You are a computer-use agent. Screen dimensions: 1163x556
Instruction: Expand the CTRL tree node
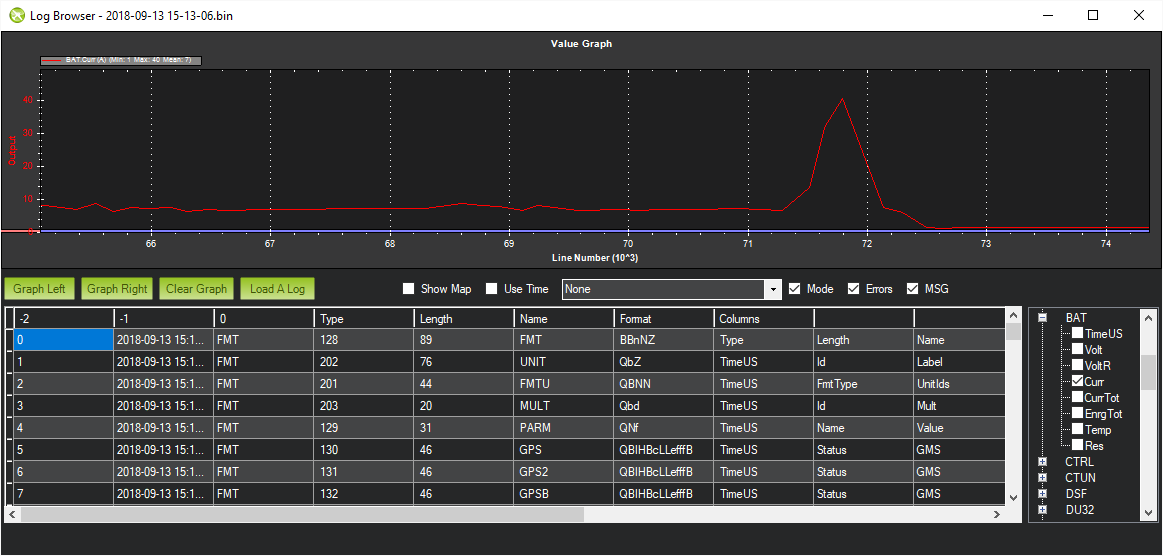(1042, 462)
